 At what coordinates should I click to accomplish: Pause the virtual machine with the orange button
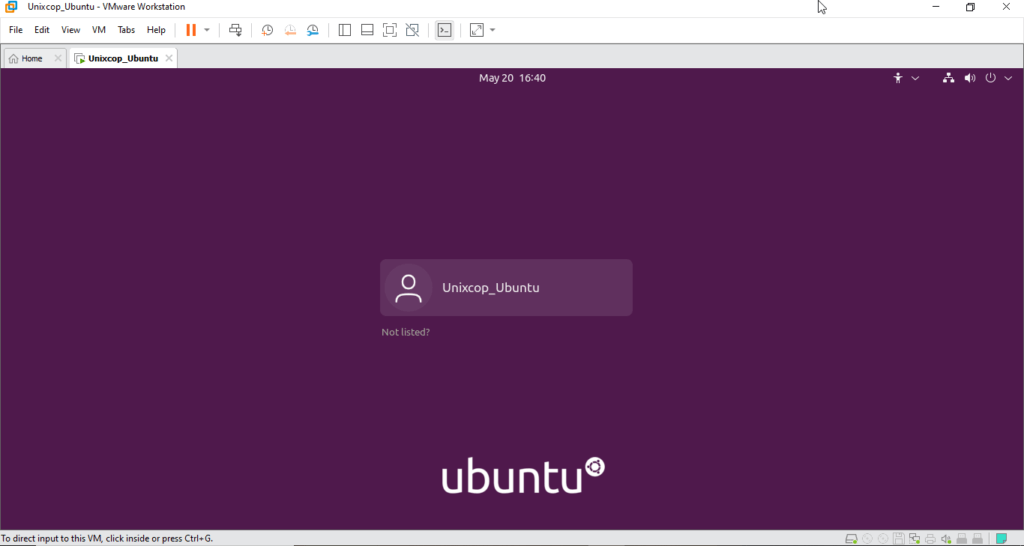(x=191, y=30)
